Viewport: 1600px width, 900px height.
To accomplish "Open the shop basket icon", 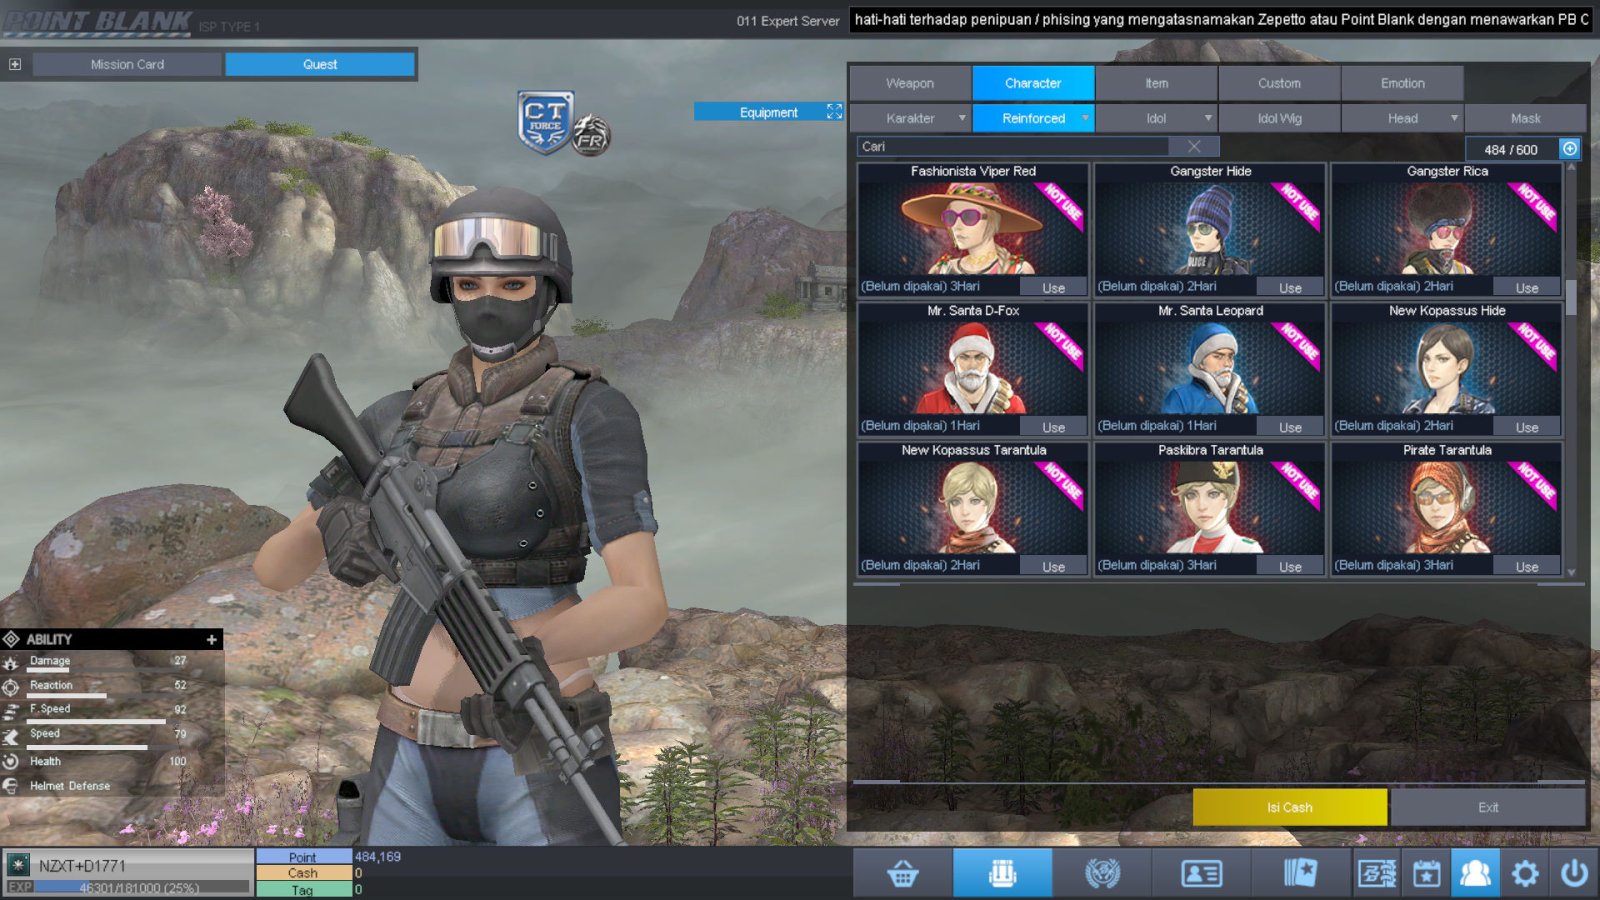I will pos(902,874).
